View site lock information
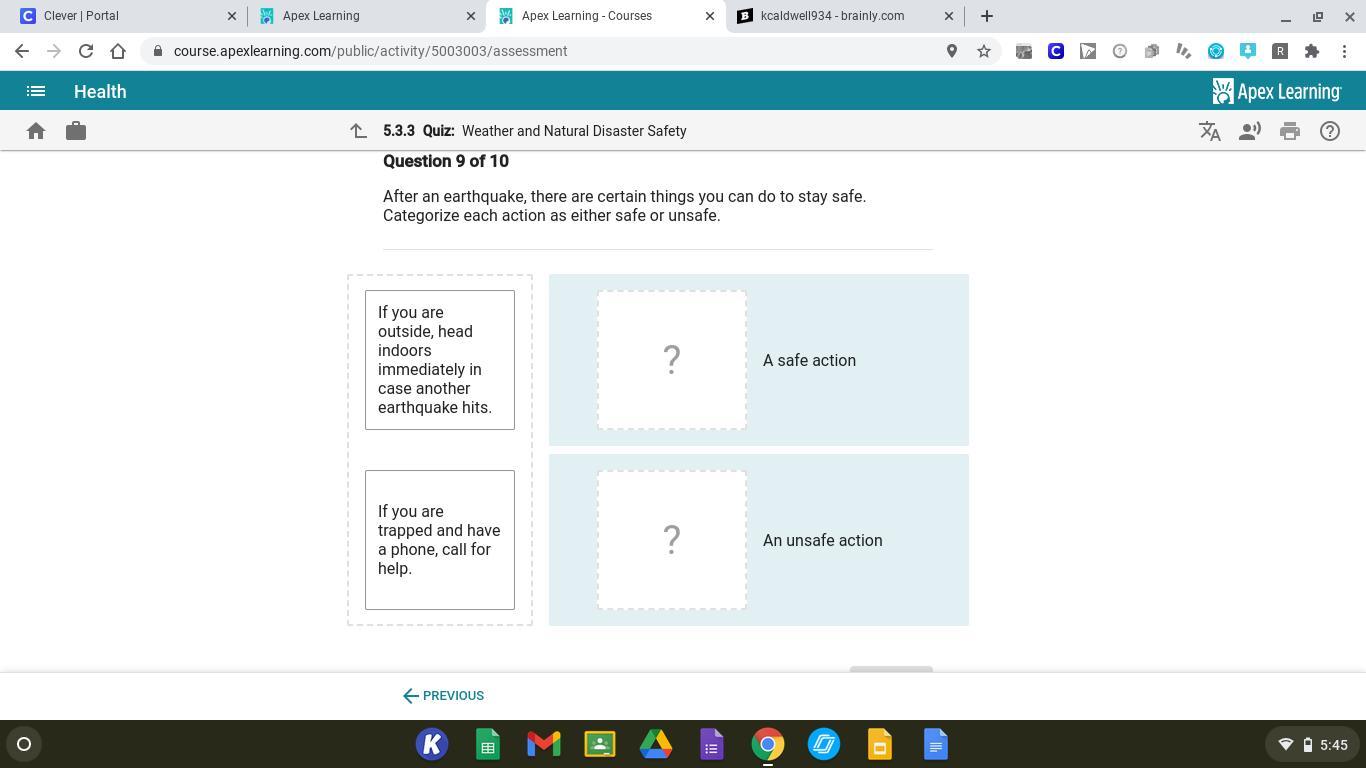The height and width of the screenshot is (768, 1366). (x=158, y=51)
